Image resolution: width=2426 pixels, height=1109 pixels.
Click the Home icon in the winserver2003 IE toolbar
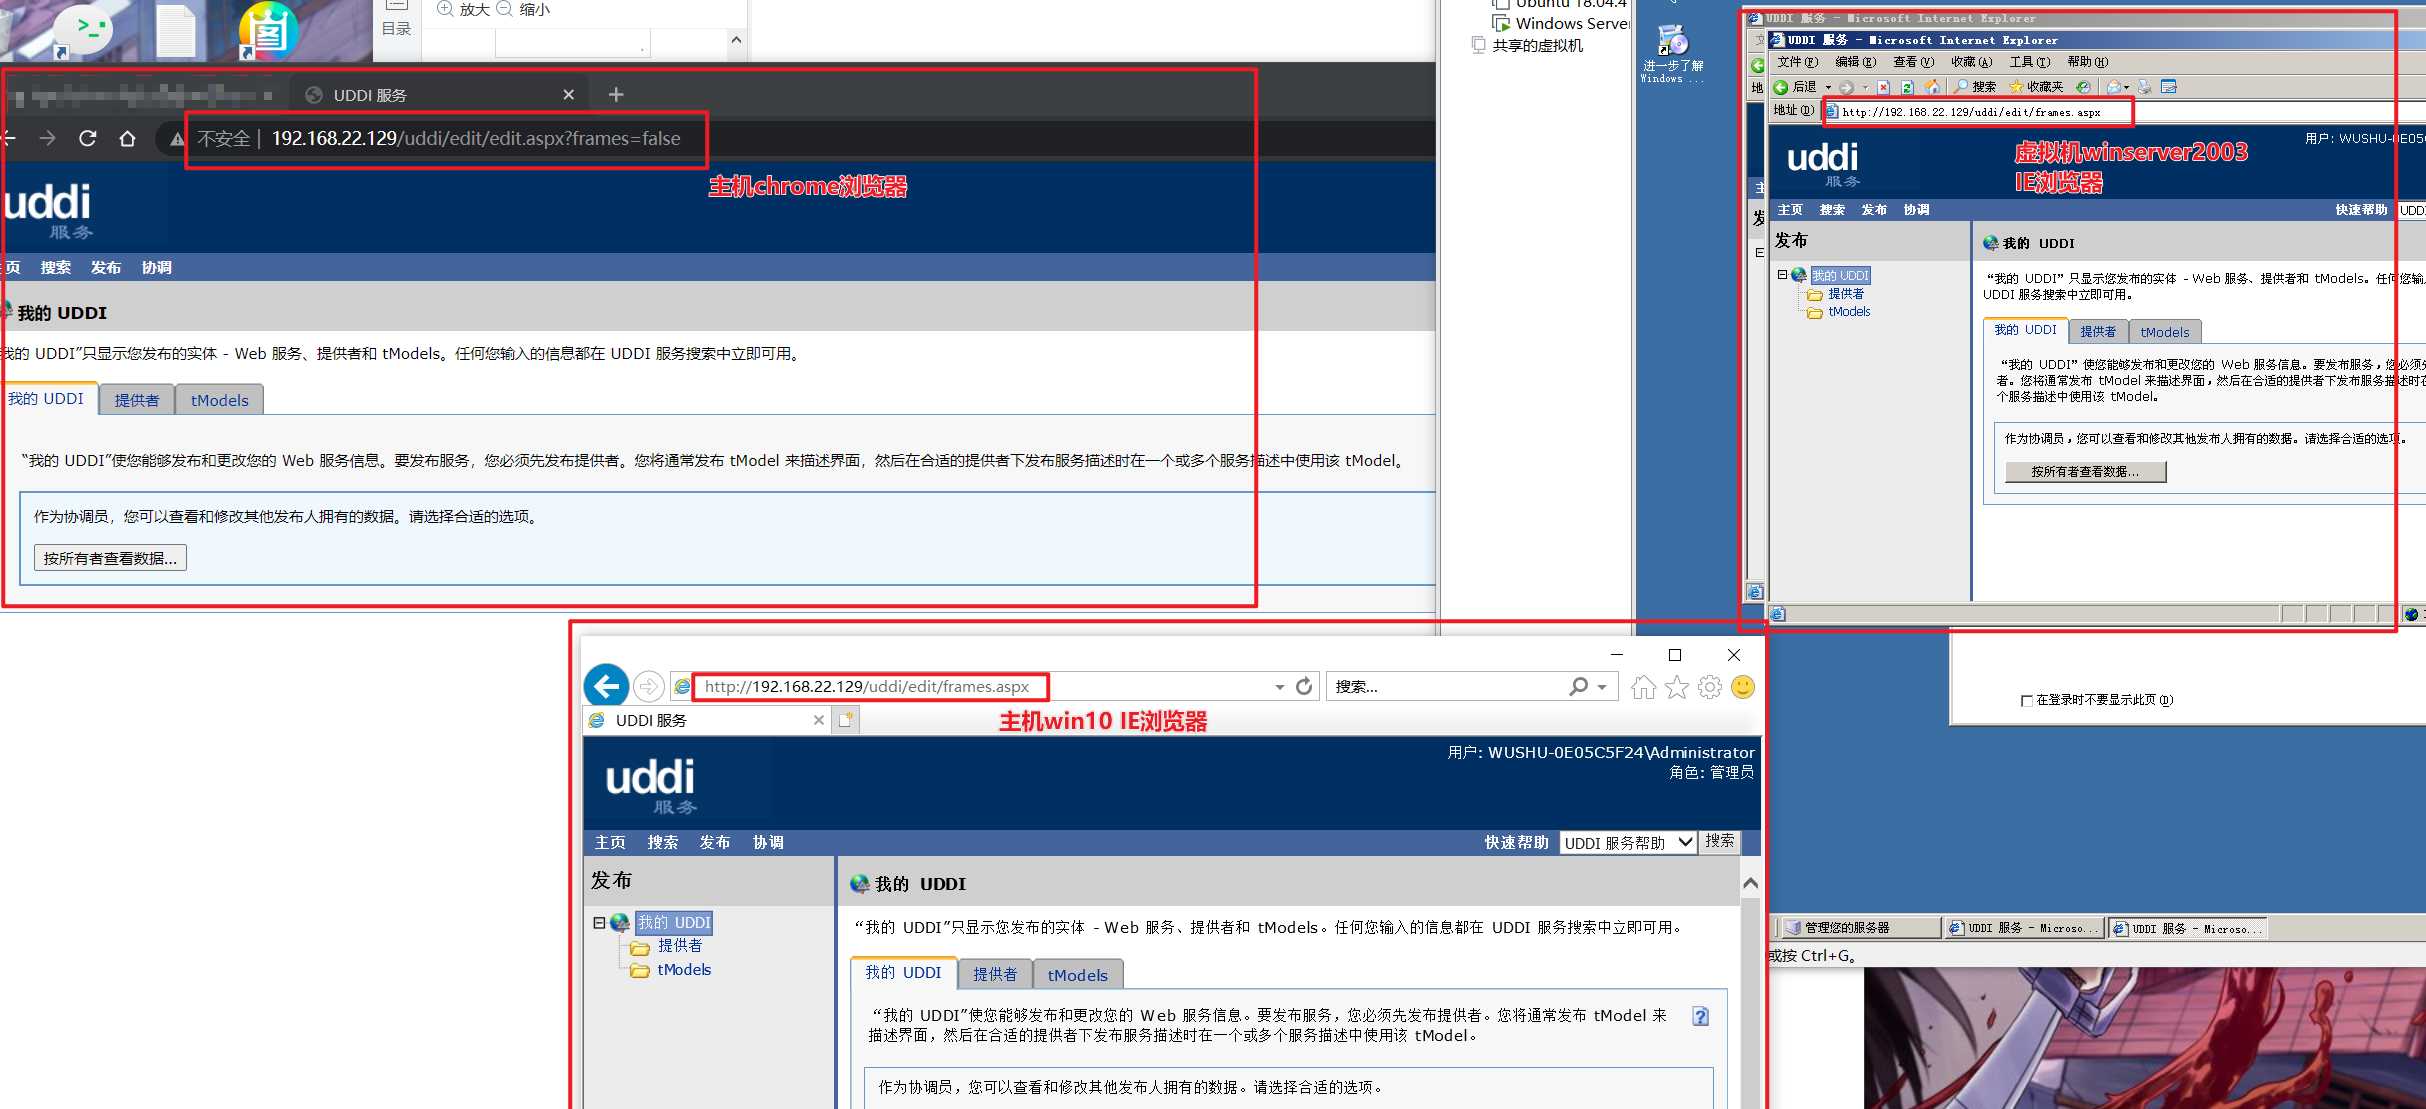pos(1932,87)
